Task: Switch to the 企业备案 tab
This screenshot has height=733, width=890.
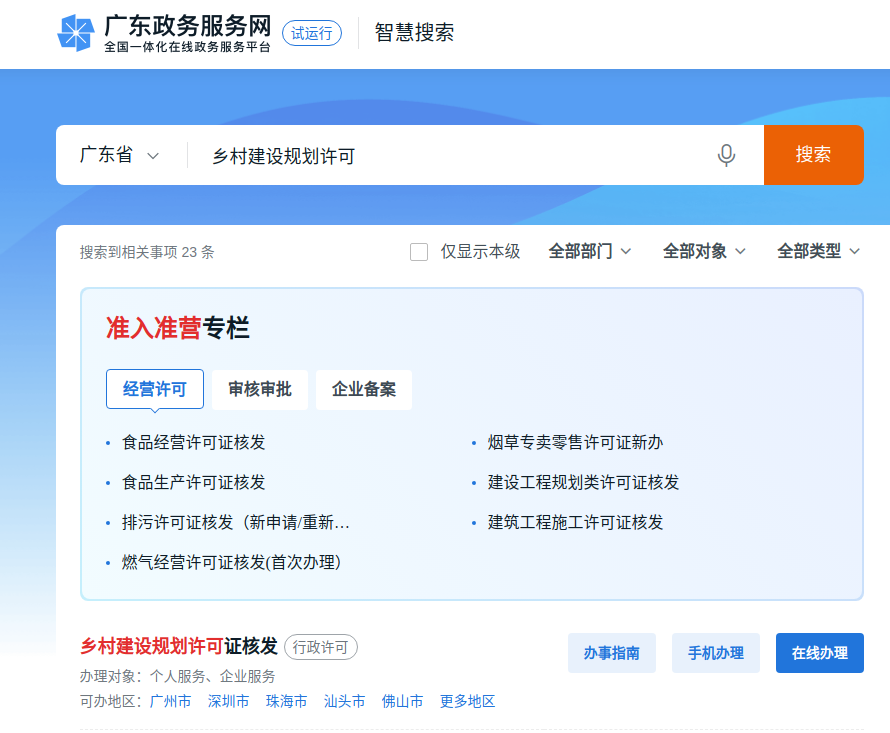Action: pos(364,389)
